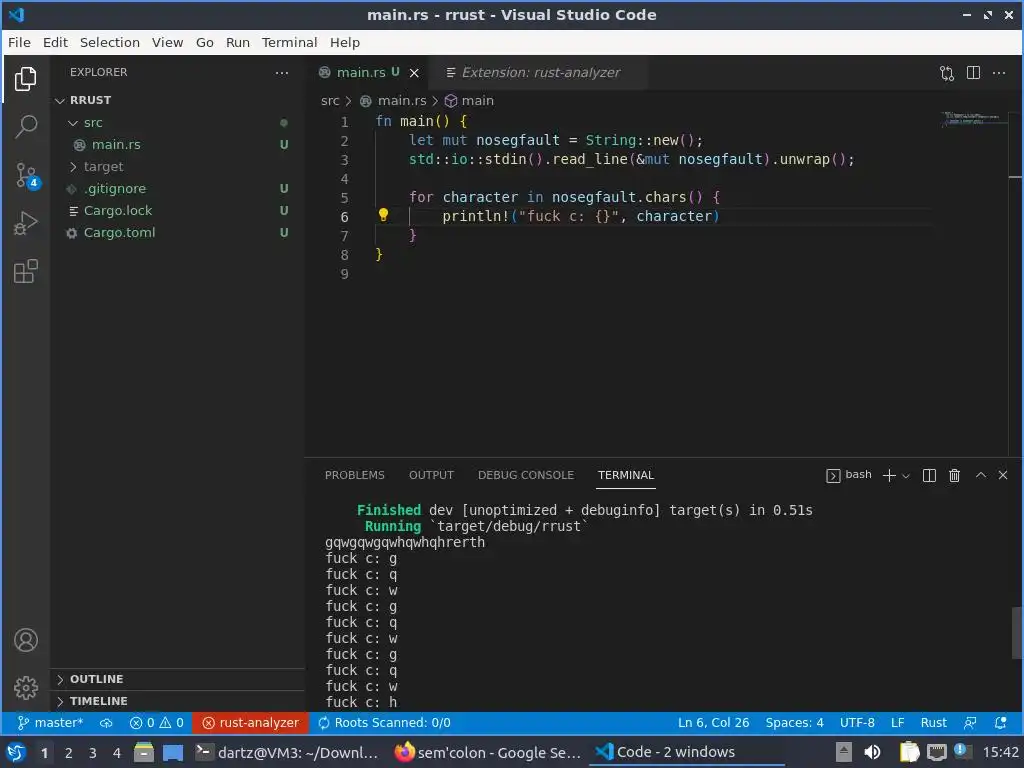Click the master* branch in status bar
The height and width of the screenshot is (768, 1024).
pos(51,723)
